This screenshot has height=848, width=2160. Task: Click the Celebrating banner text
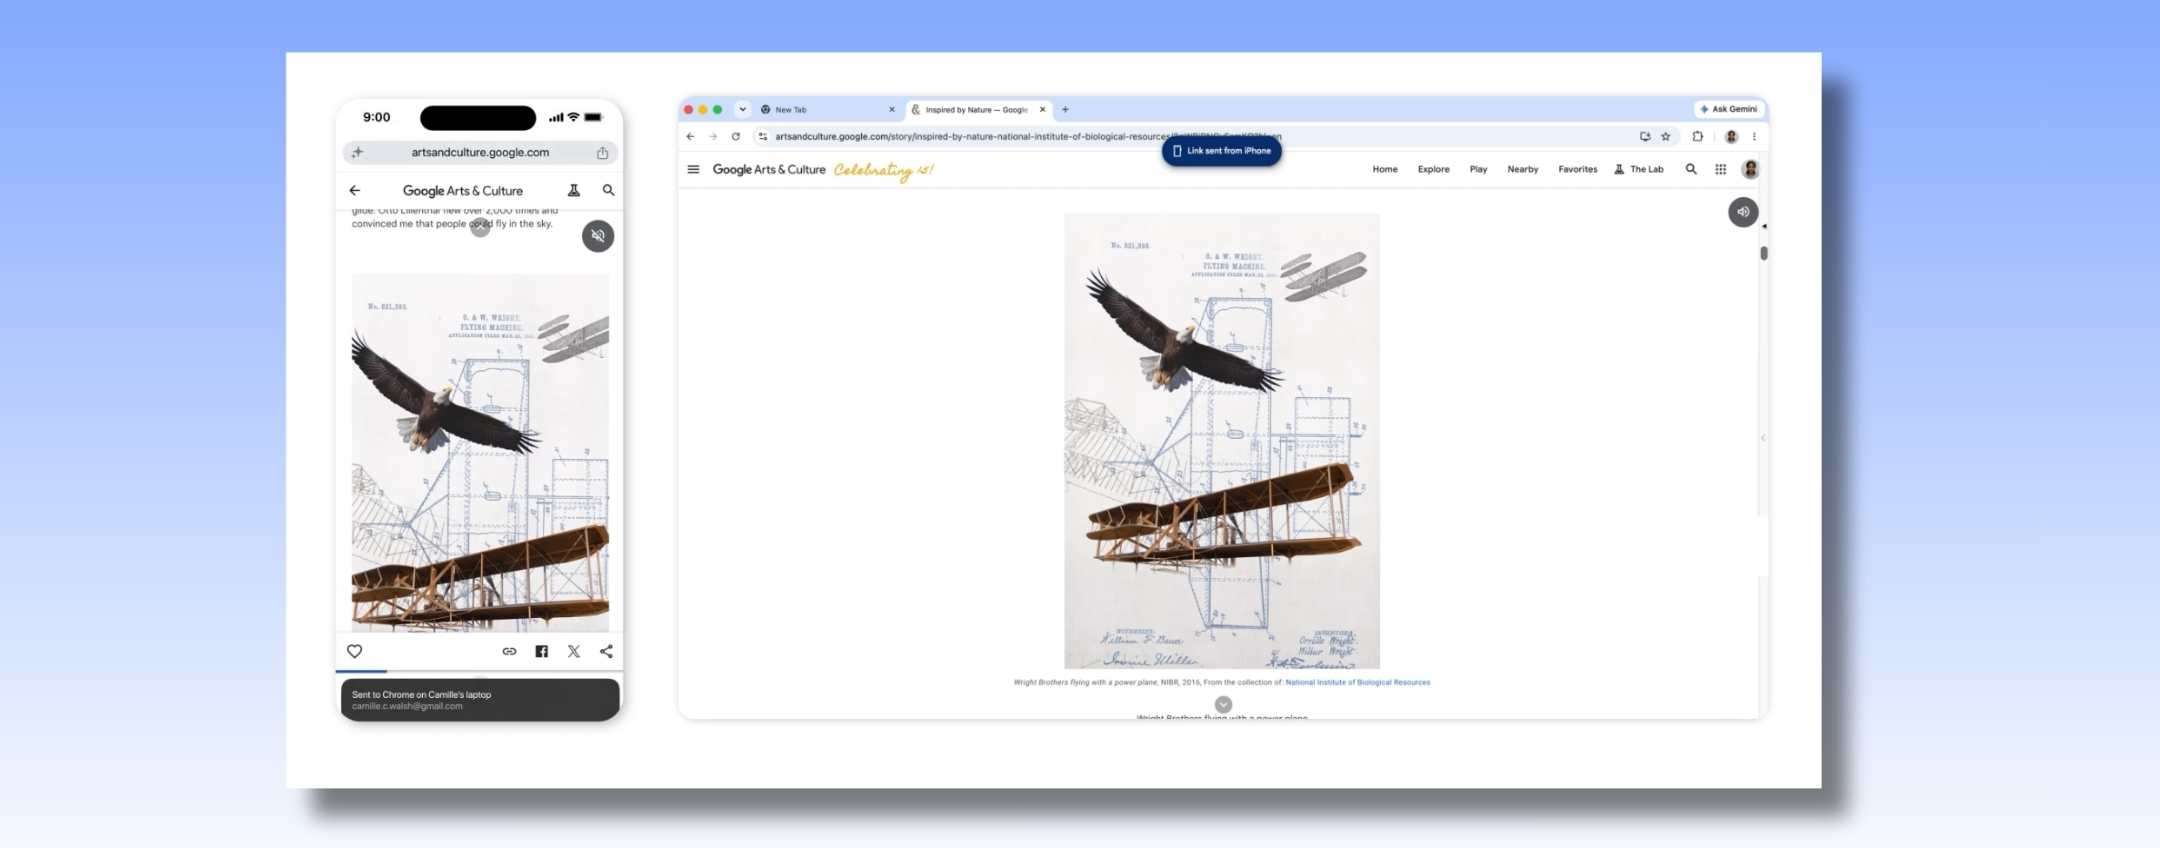pos(883,171)
